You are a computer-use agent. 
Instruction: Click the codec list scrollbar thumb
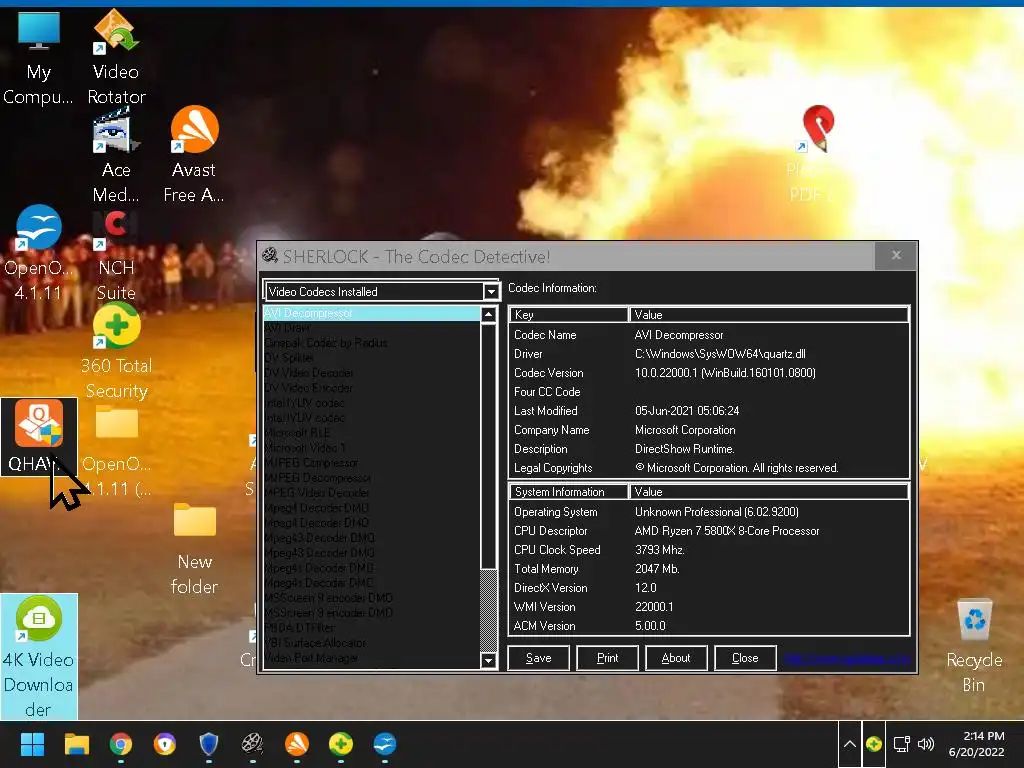(x=488, y=445)
